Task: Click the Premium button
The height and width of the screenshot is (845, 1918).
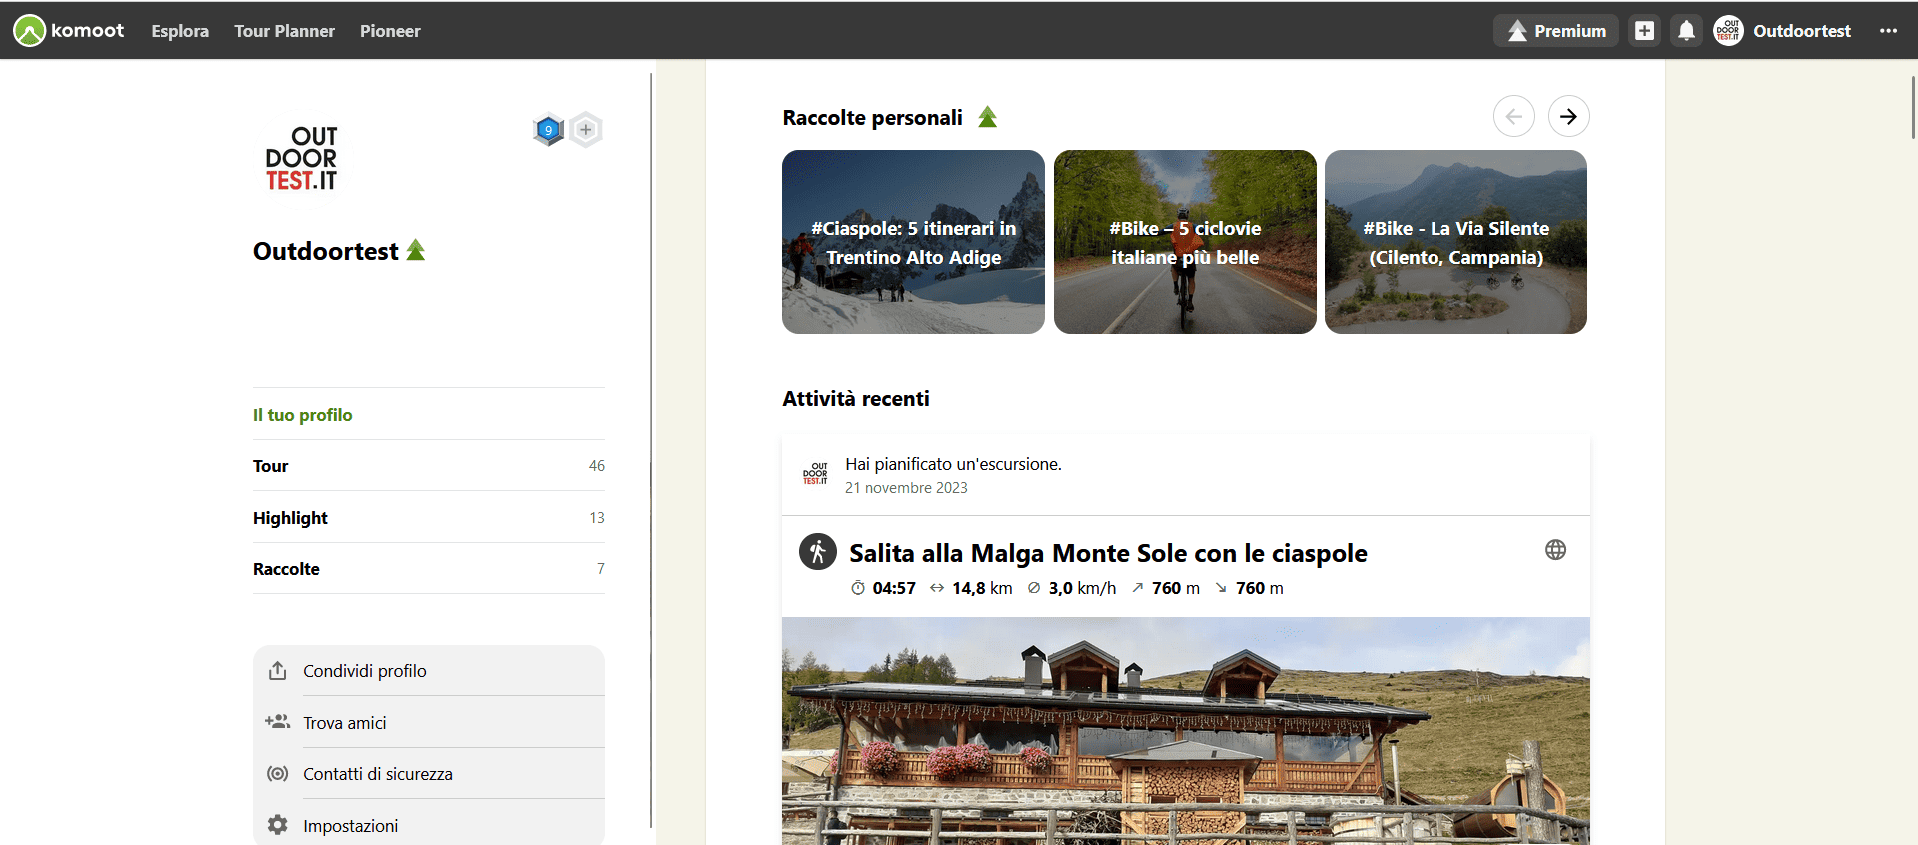Action: 1556,31
